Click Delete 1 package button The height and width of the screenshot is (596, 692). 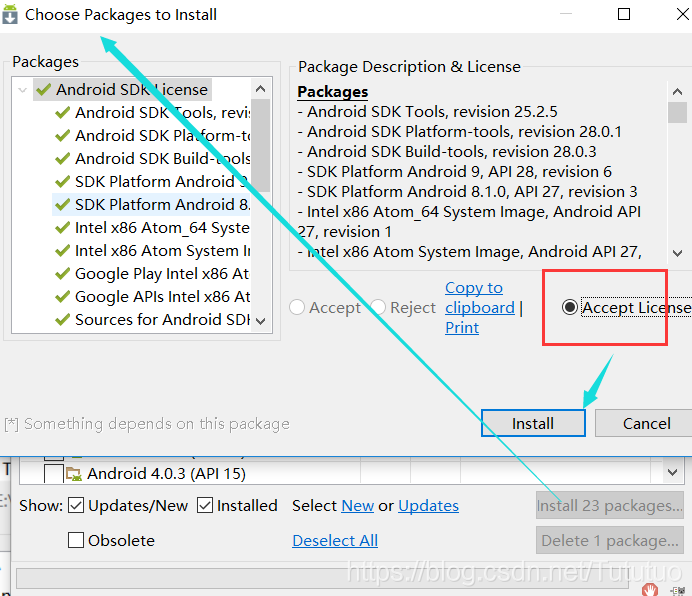[x=610, y=540]
